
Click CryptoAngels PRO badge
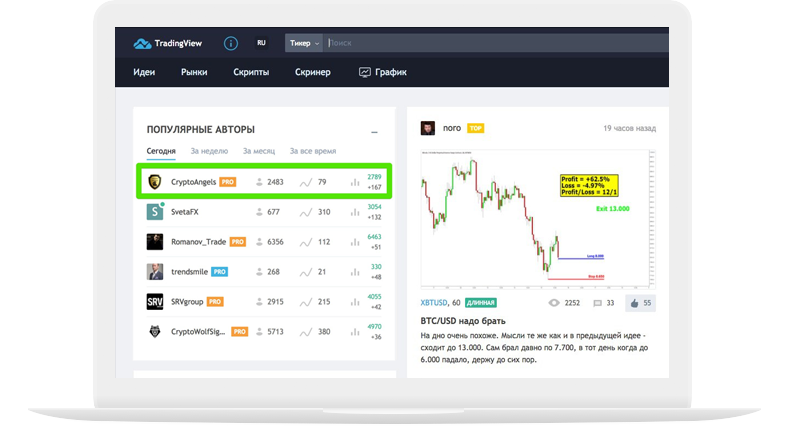[228, 182]
